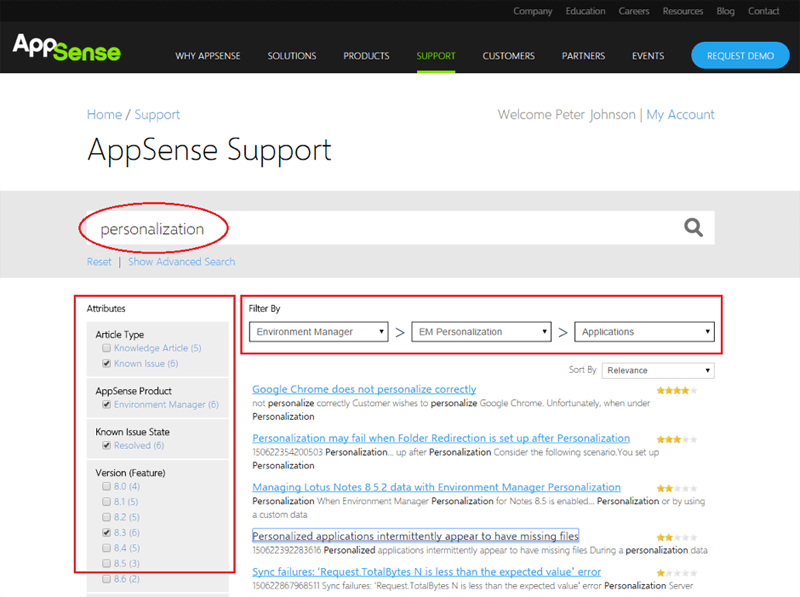Go to the Support menu item

(436, 56)
